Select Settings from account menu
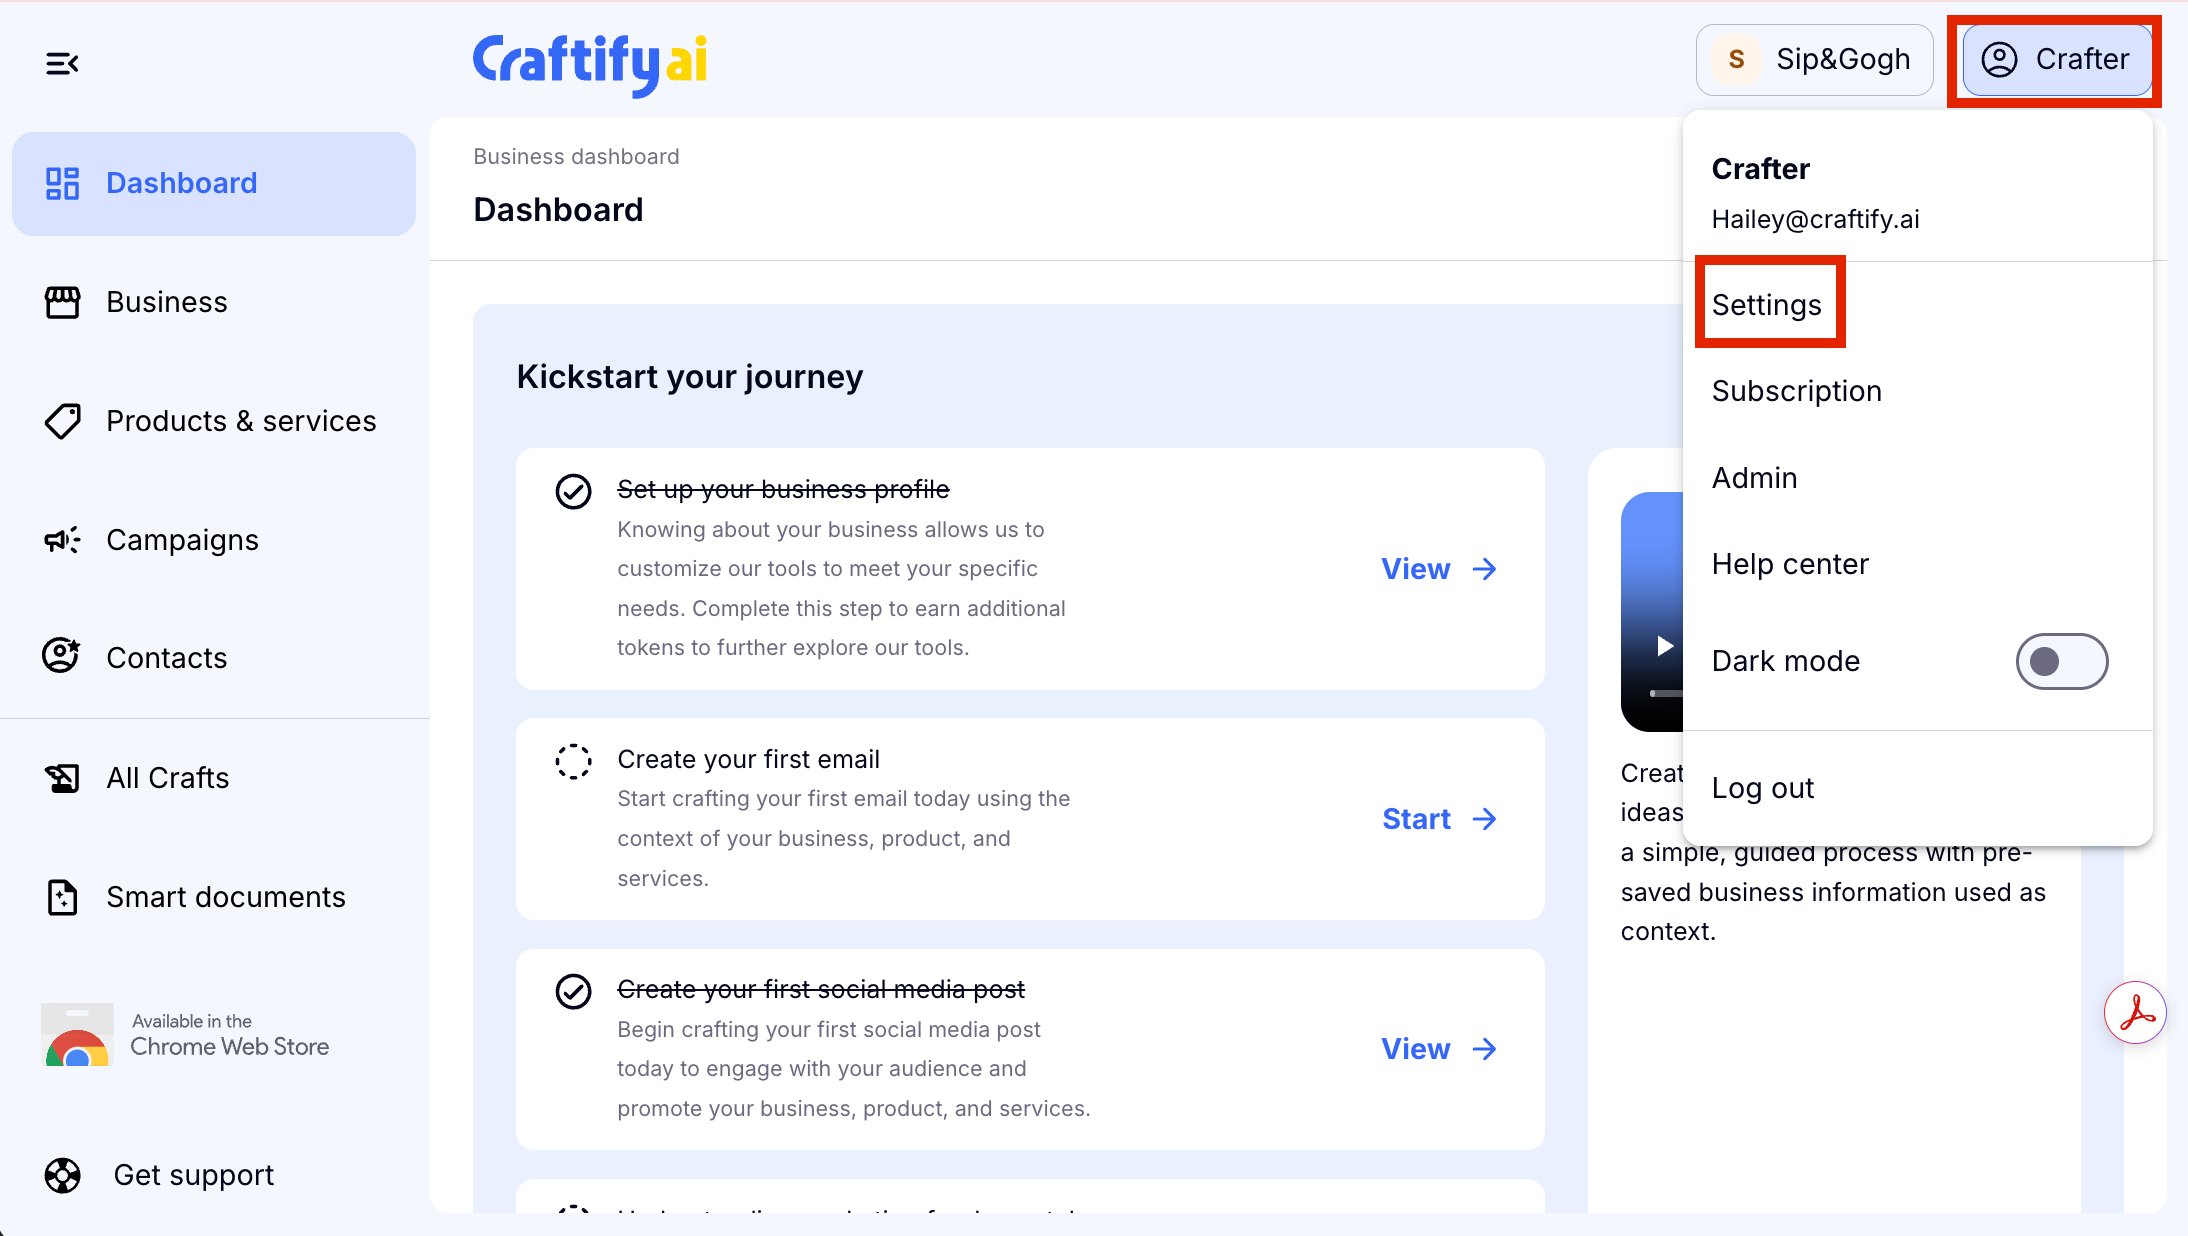2188x1236 pixels. point(1767,305)
